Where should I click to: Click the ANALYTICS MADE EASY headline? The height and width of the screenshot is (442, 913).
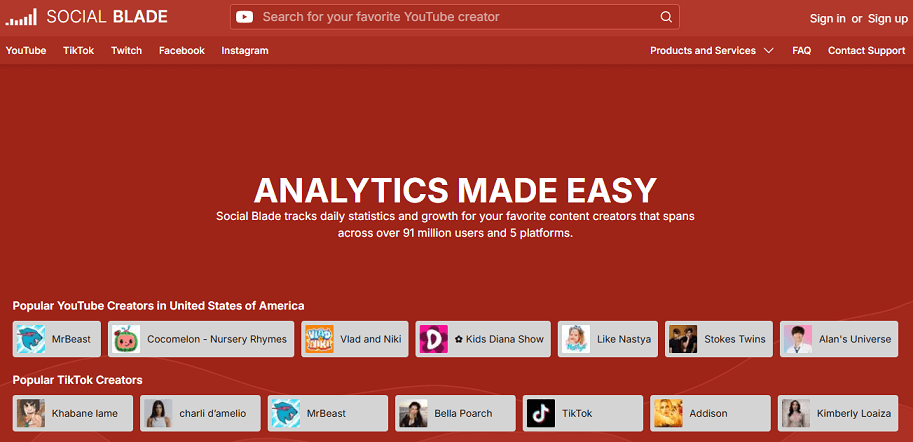[x=455, y=190]
